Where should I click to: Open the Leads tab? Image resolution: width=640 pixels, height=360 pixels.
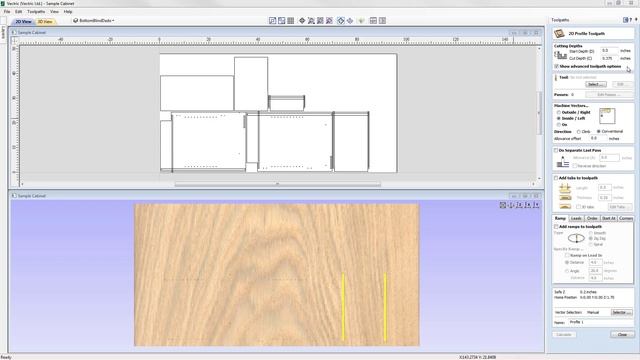pos(576,219)
